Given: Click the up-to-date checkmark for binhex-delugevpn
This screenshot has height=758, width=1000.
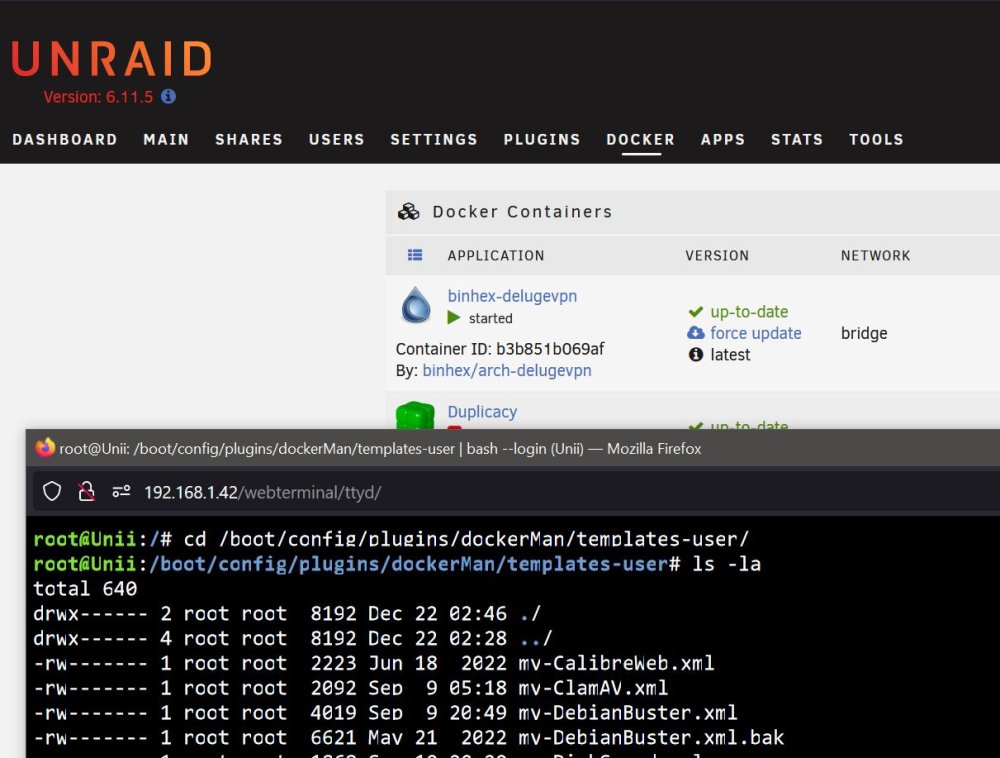Looking at the screenshot, I should 695,312.
